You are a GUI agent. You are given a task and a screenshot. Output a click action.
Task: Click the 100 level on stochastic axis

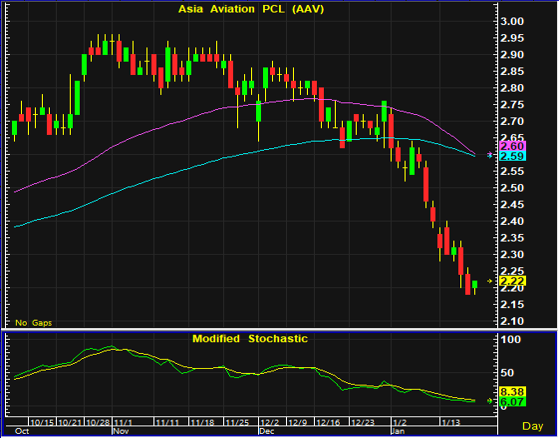tap(511, 339)
